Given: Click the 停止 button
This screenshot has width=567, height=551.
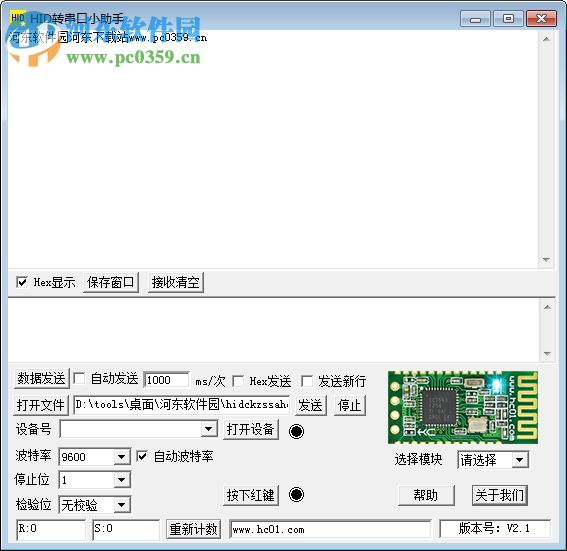Looking at the screenshot, I should [349, 405].
